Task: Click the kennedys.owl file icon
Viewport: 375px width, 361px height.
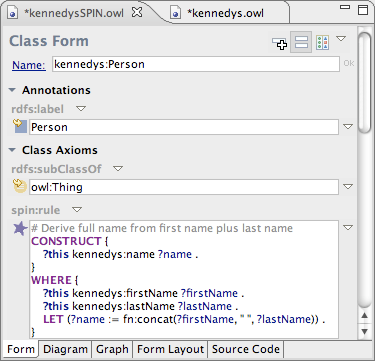Action: pyautogui.click(x=175, y=13)
